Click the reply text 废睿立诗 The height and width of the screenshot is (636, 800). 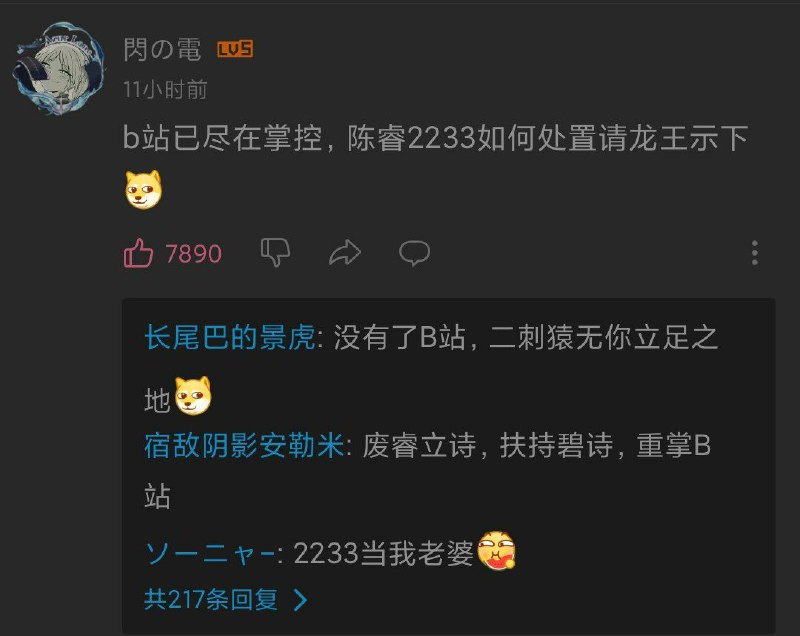tap(419, 445)
